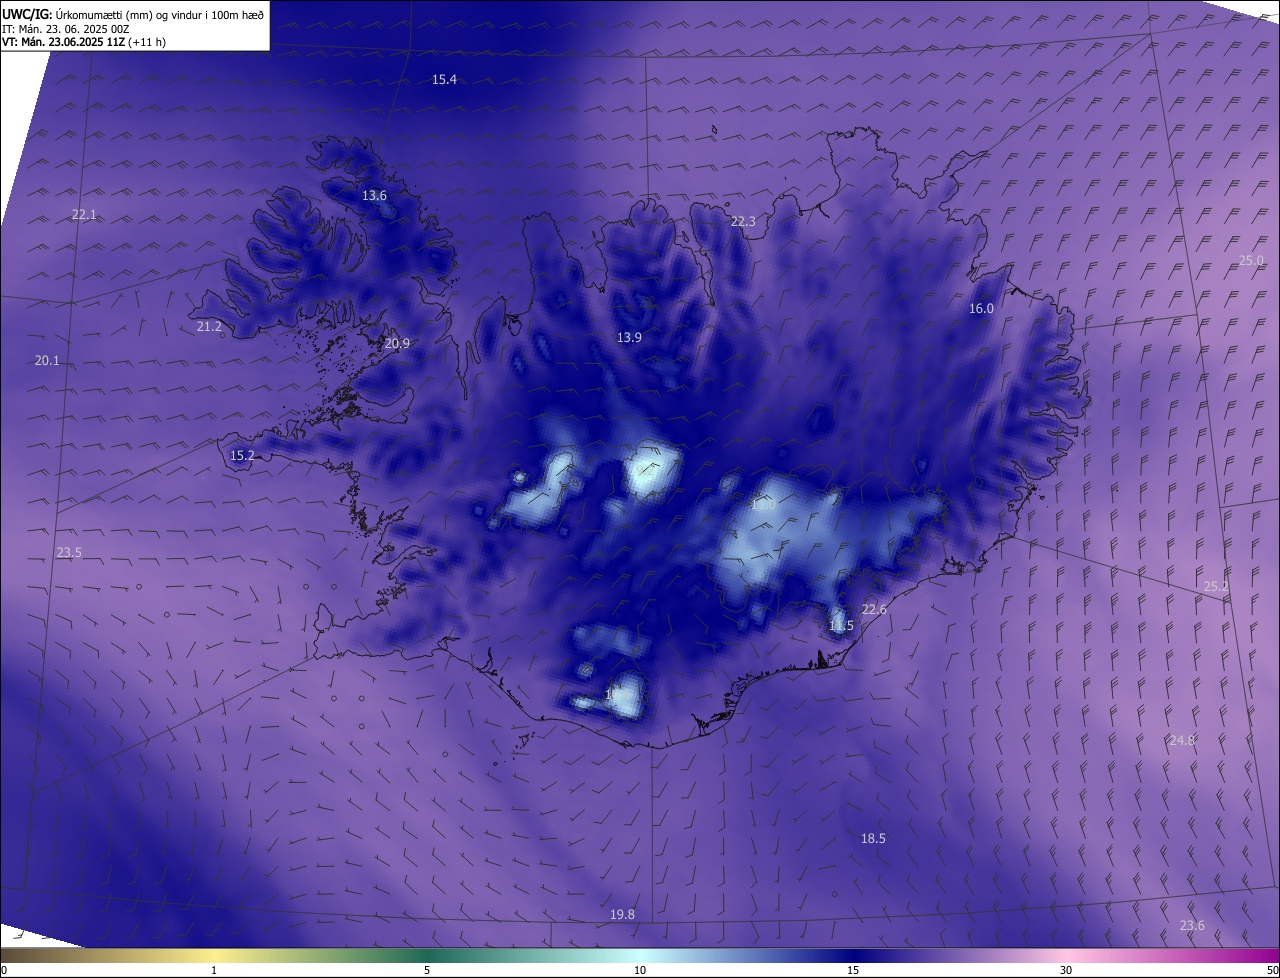The image size is (1280, 978).
Task: Click the 23.6 value label
Action: [1192, 924]
